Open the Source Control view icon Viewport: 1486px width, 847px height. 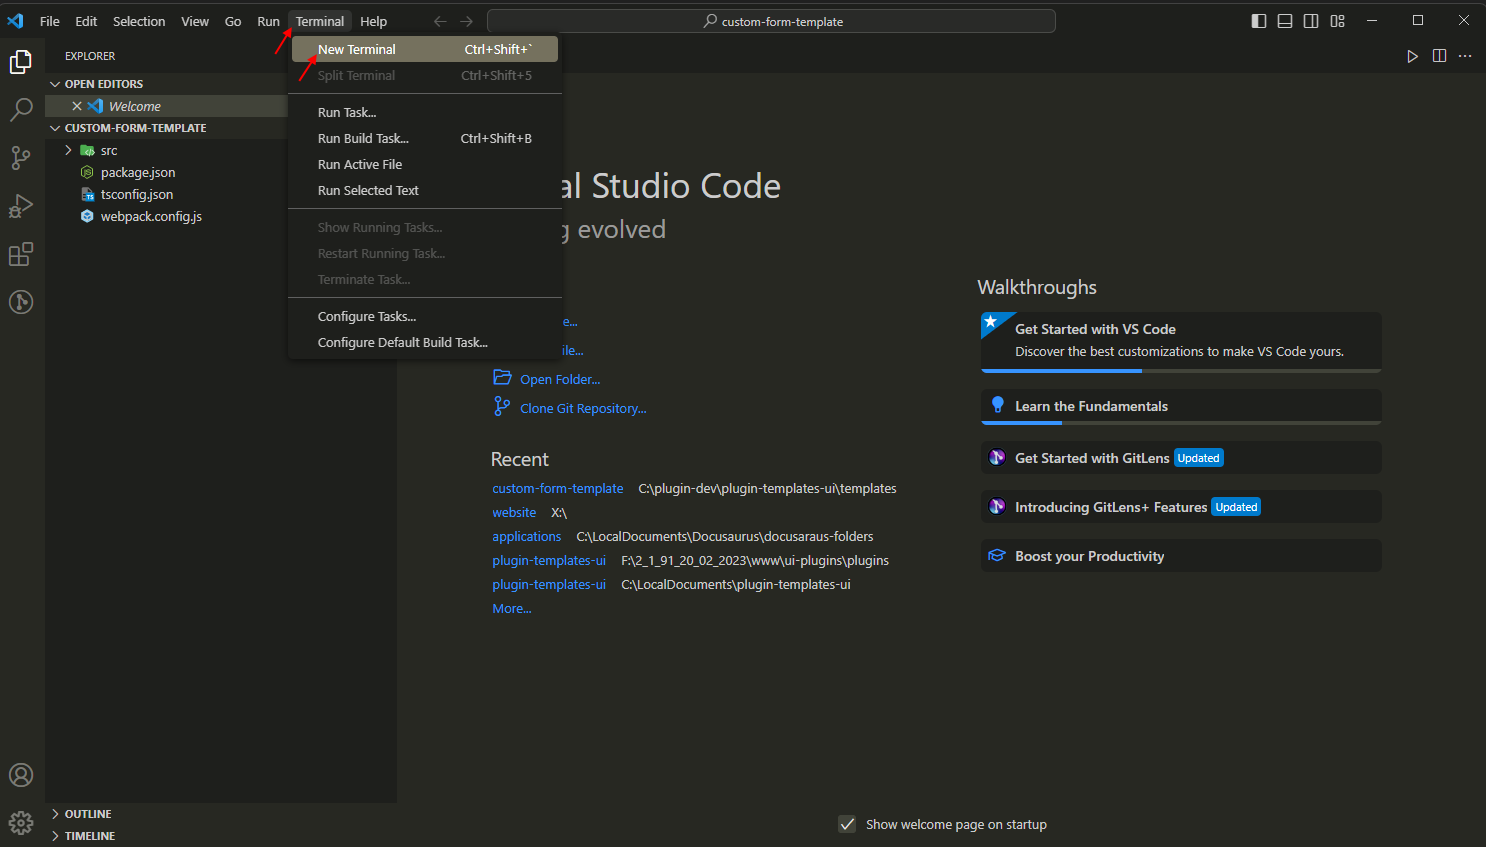pos(21,157)
